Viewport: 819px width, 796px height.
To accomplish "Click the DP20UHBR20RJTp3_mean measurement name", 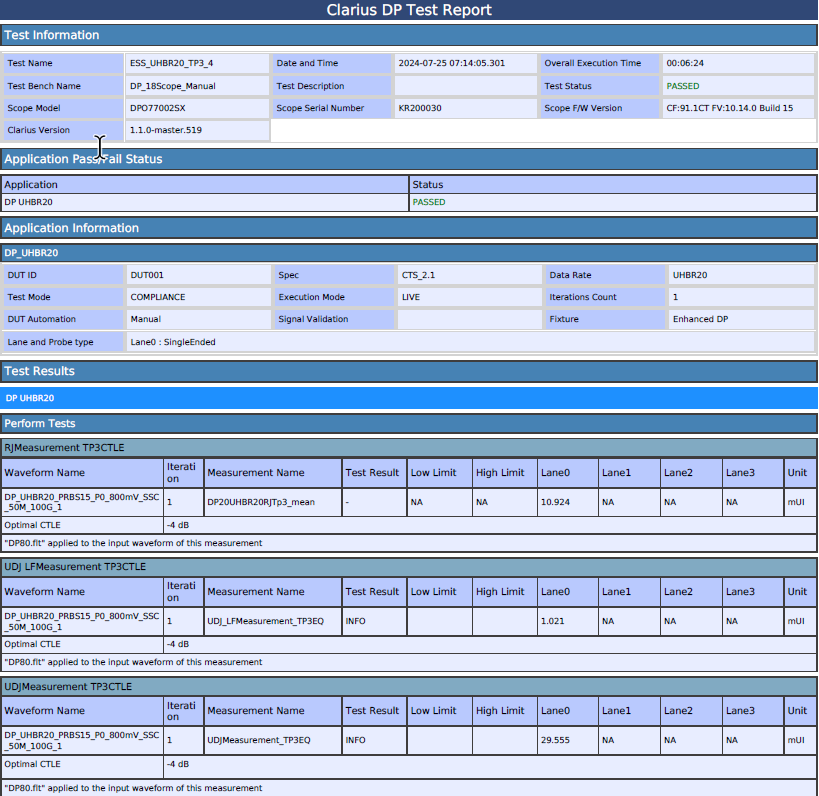I will (x=261, y=502).
